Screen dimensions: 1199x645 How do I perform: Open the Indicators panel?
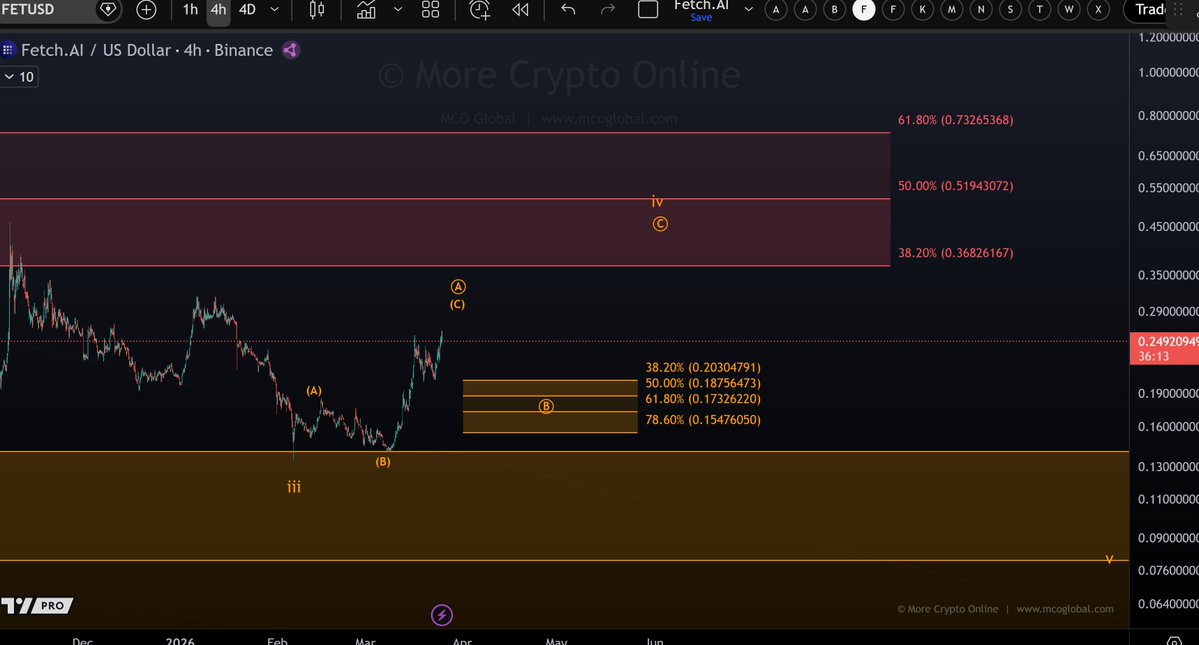(x=365, y=10)
